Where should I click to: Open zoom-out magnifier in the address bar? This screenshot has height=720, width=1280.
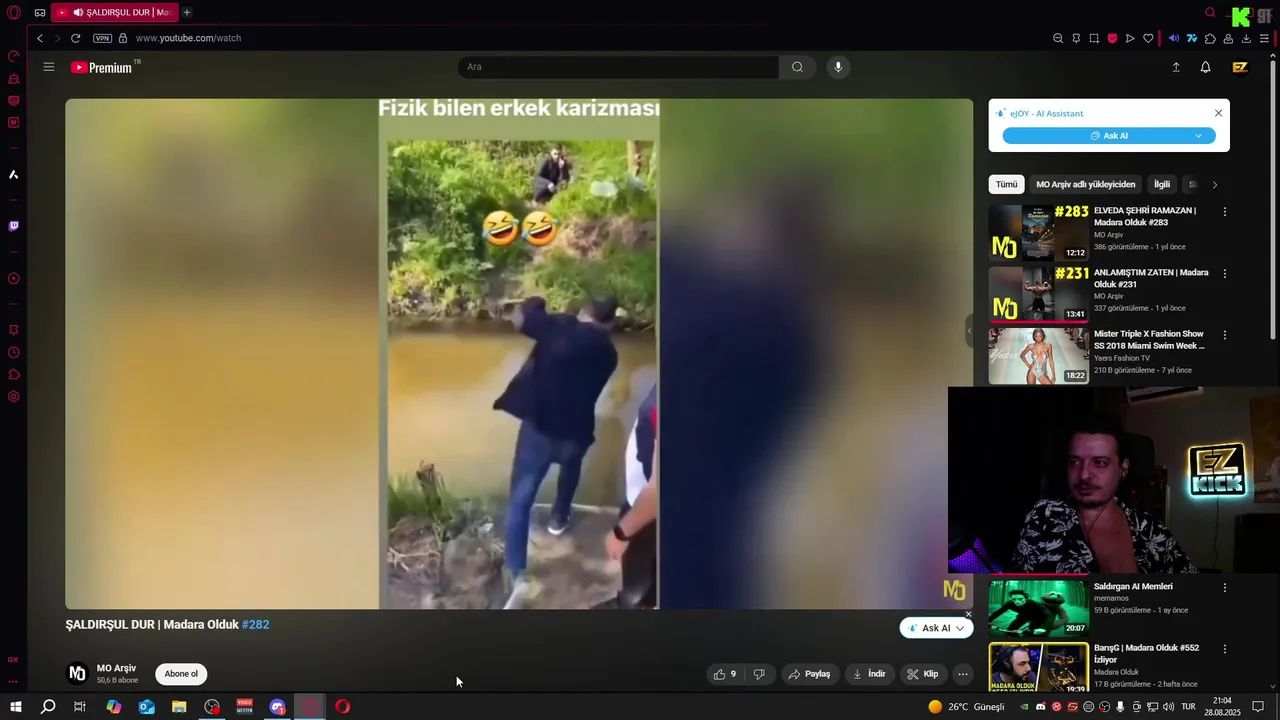tap(1058, 38)
